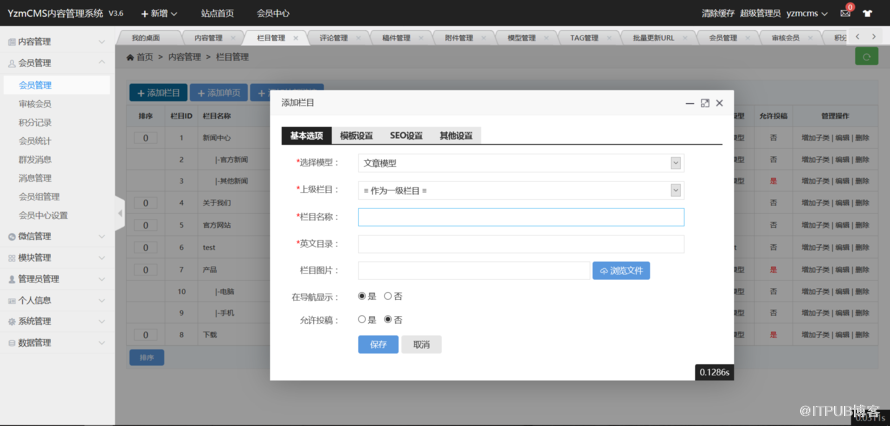Viewport: 890px width, 426px height.
Task: Open 会员中心设置 in the sidebar
Action: (x=43, y=216)
